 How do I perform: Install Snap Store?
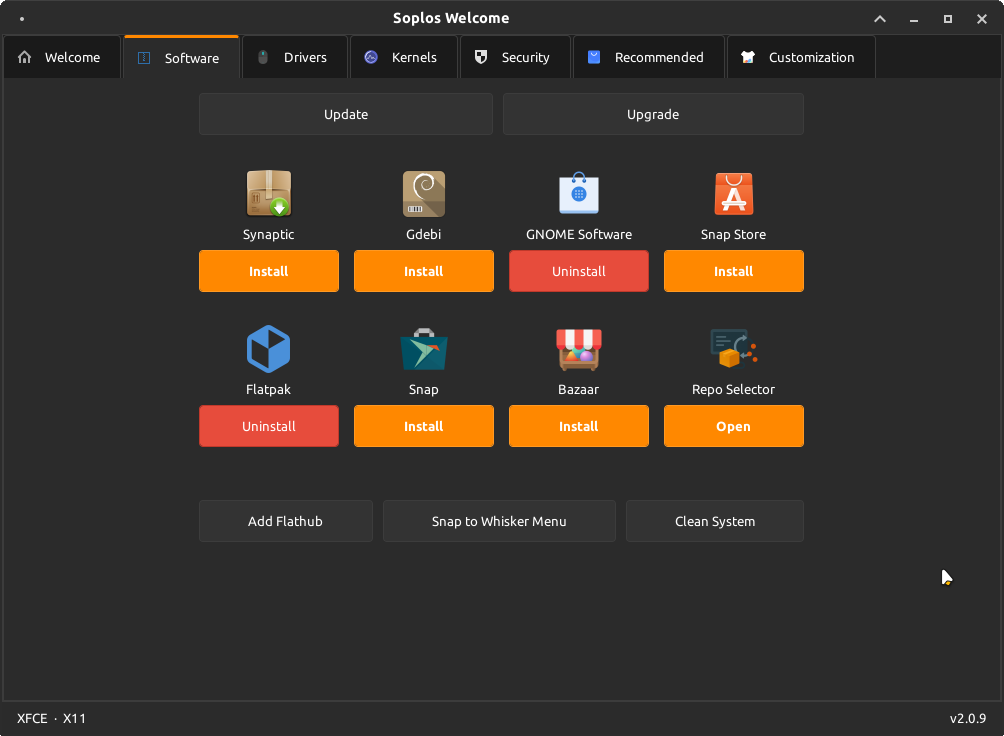(x=734, y=271)
